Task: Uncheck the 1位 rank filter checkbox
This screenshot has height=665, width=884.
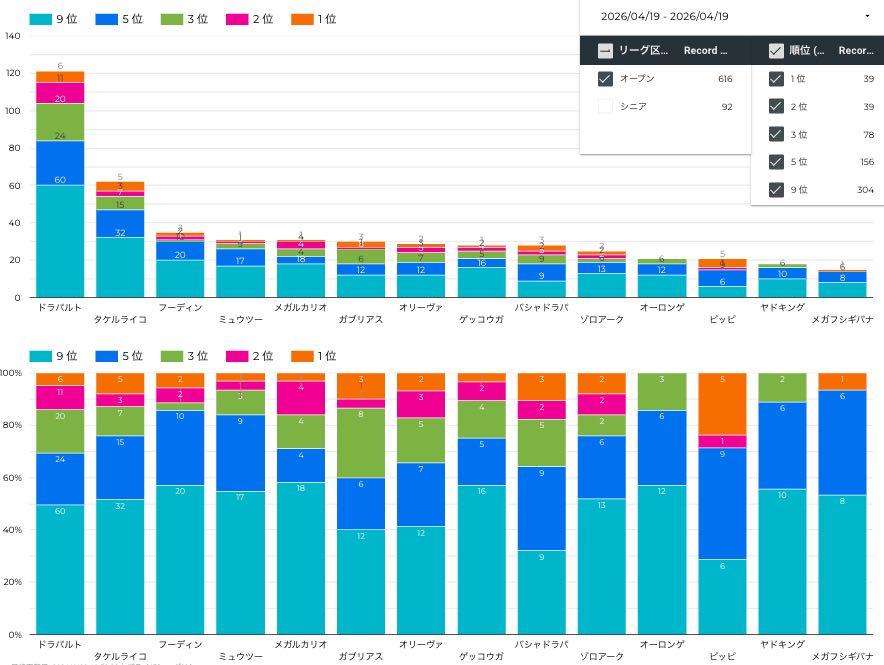Action: (x=775, y=79)
